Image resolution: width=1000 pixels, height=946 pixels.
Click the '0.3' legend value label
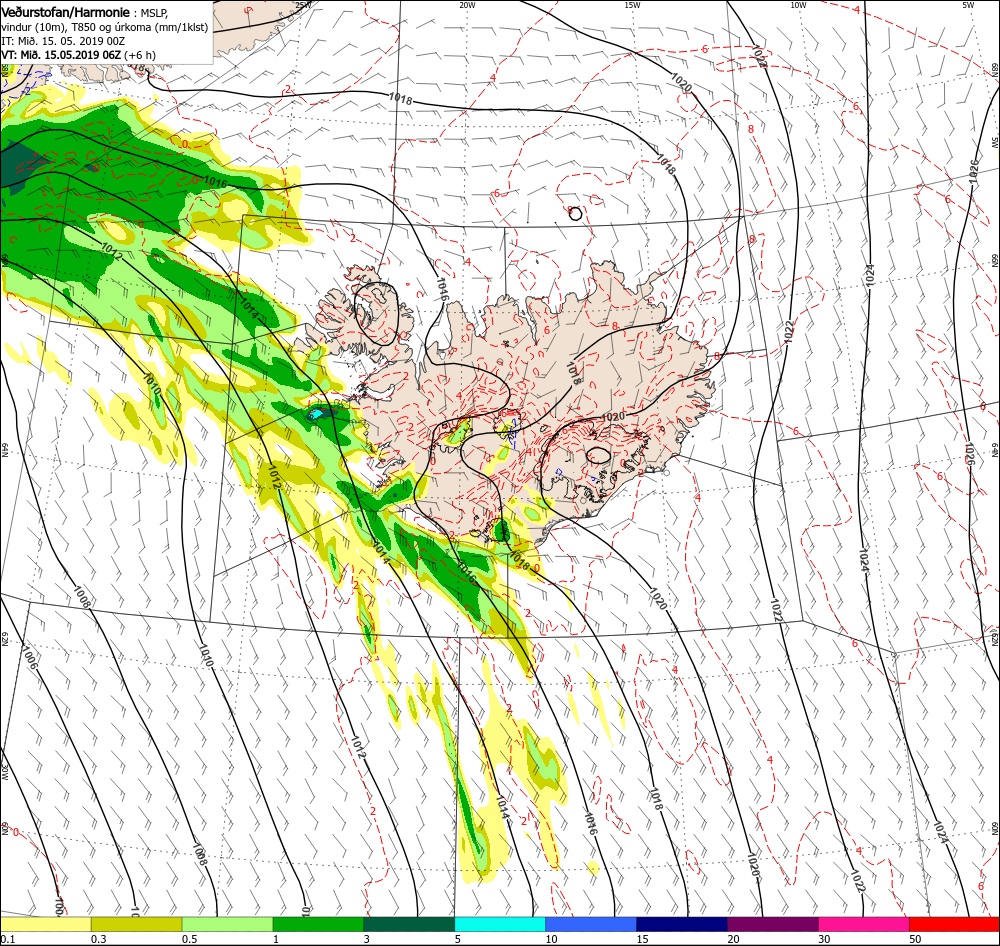(x=98, y=939)
